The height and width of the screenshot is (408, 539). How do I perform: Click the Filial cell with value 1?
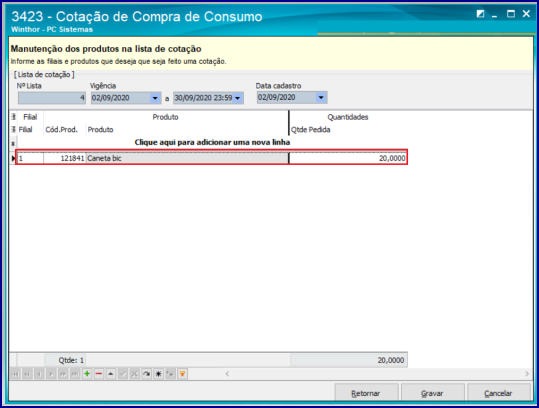(30, 158)
